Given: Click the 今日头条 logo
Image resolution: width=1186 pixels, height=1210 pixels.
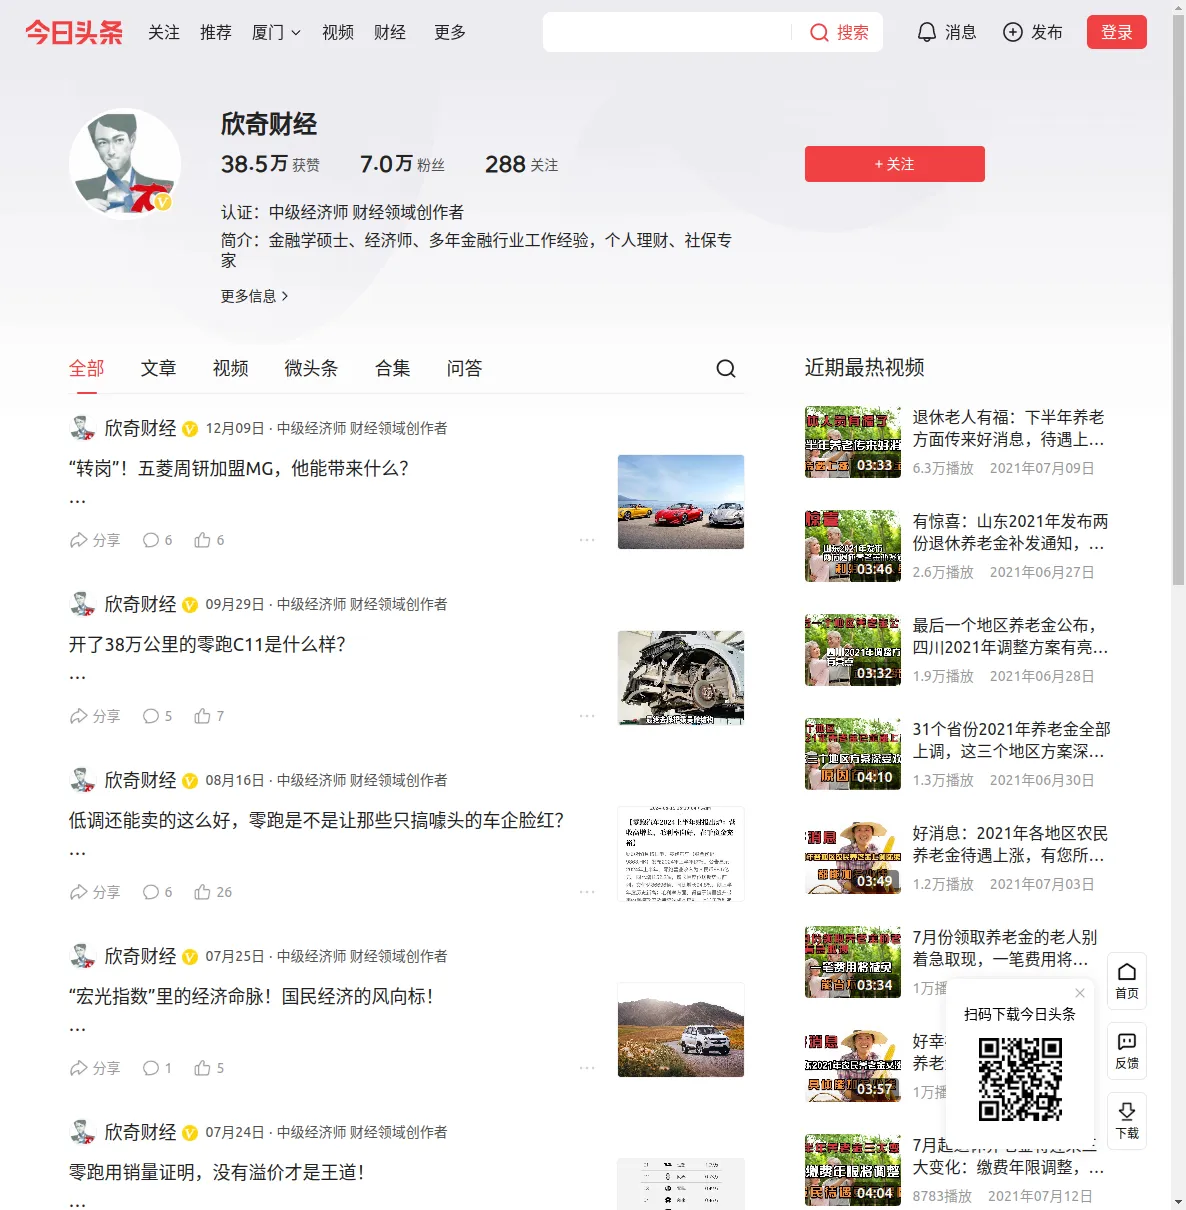Looking at the screenshot, I should [x=74, y=32].
